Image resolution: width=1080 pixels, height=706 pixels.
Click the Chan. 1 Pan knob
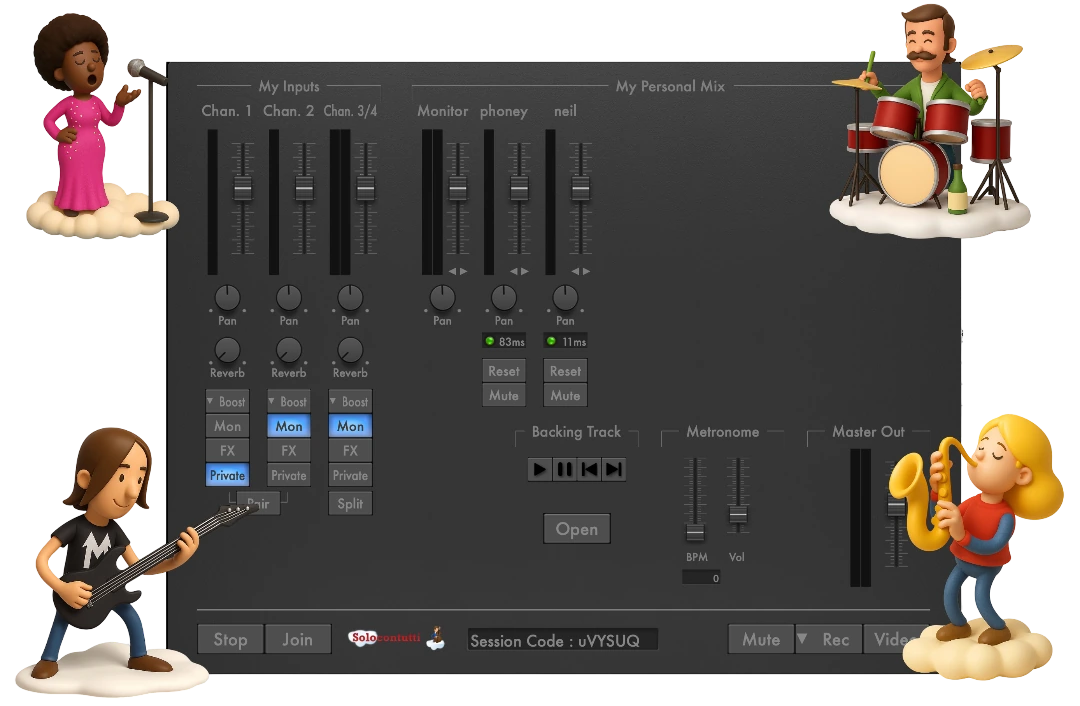tap(227, 298)
